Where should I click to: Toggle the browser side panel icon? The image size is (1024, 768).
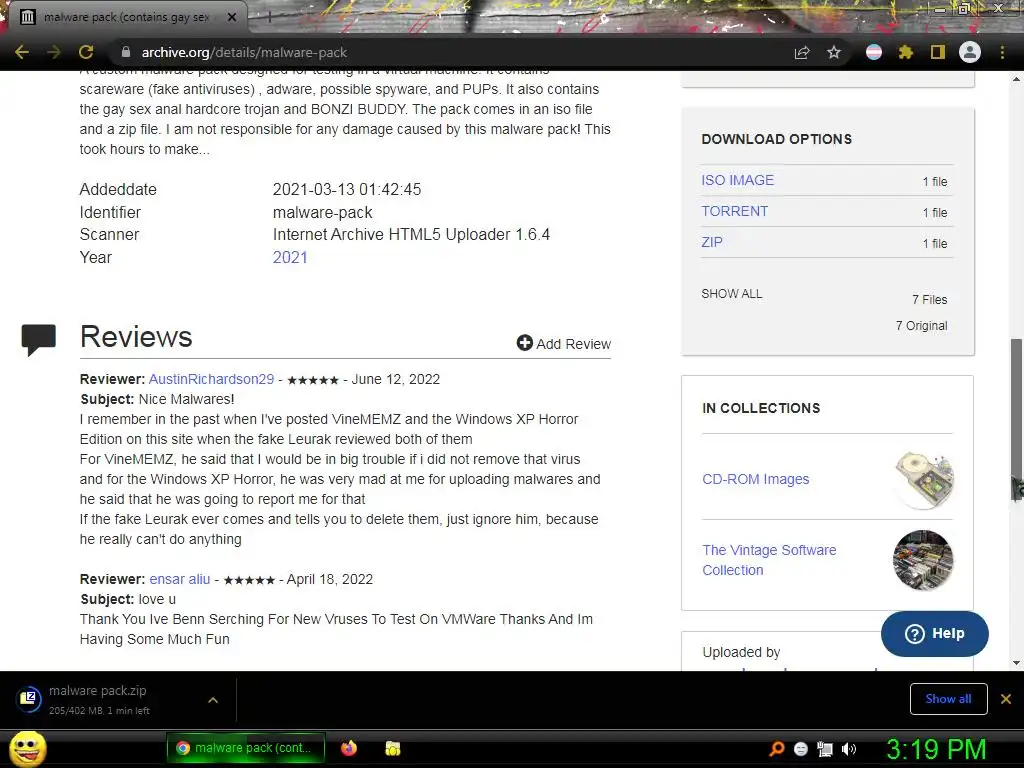pos(938,52)
